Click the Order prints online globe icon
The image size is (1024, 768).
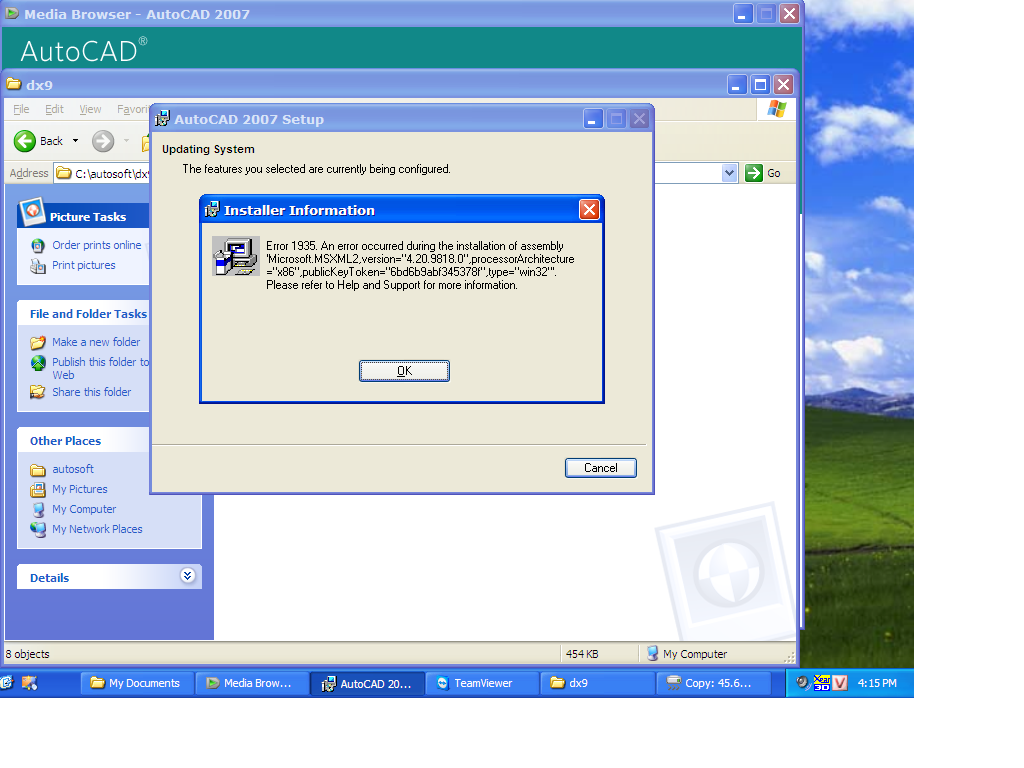(x=38, y=246)
